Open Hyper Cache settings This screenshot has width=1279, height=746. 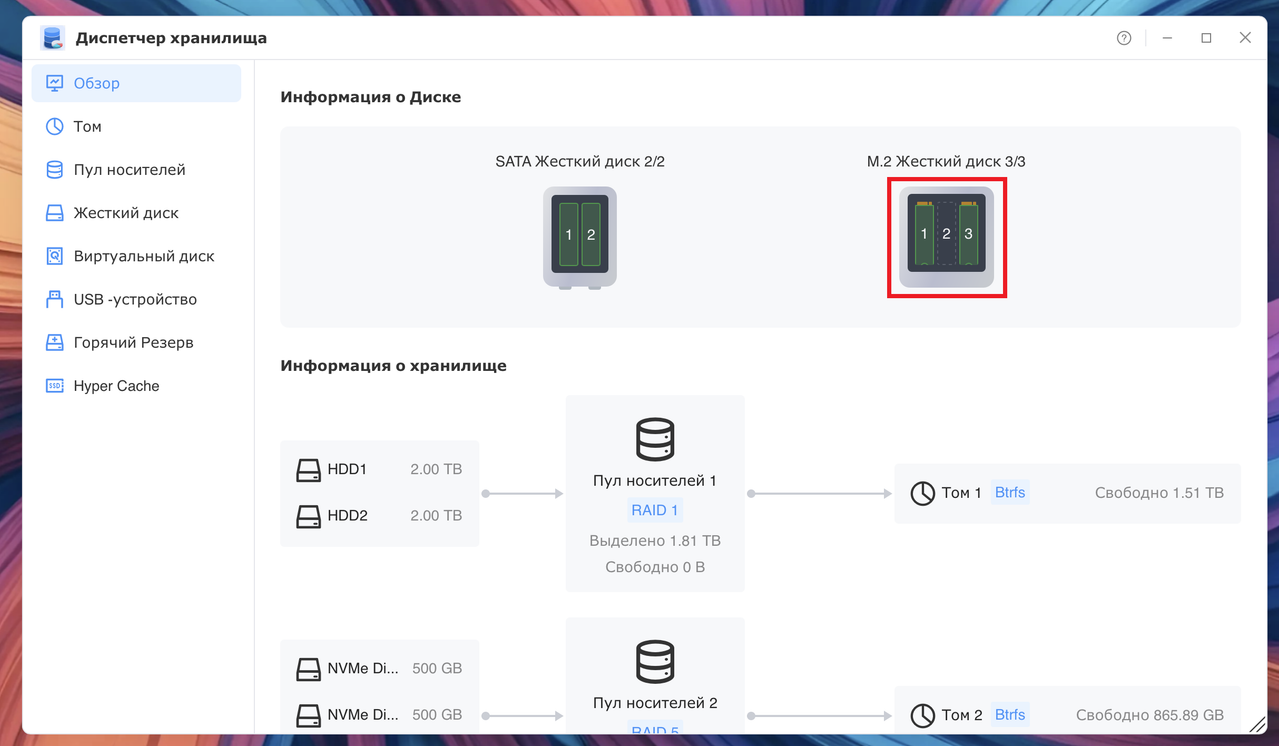click(x=136, y=385)
